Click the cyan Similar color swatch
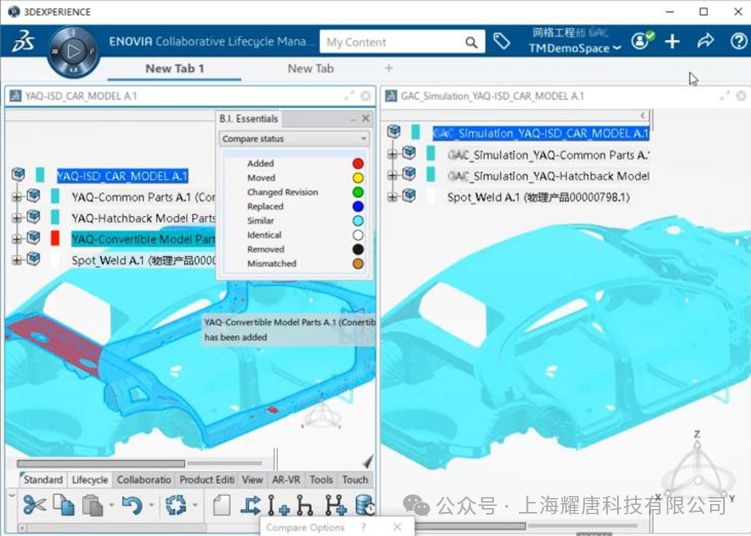This screenshot has width=751, height=536. (358, 221)
